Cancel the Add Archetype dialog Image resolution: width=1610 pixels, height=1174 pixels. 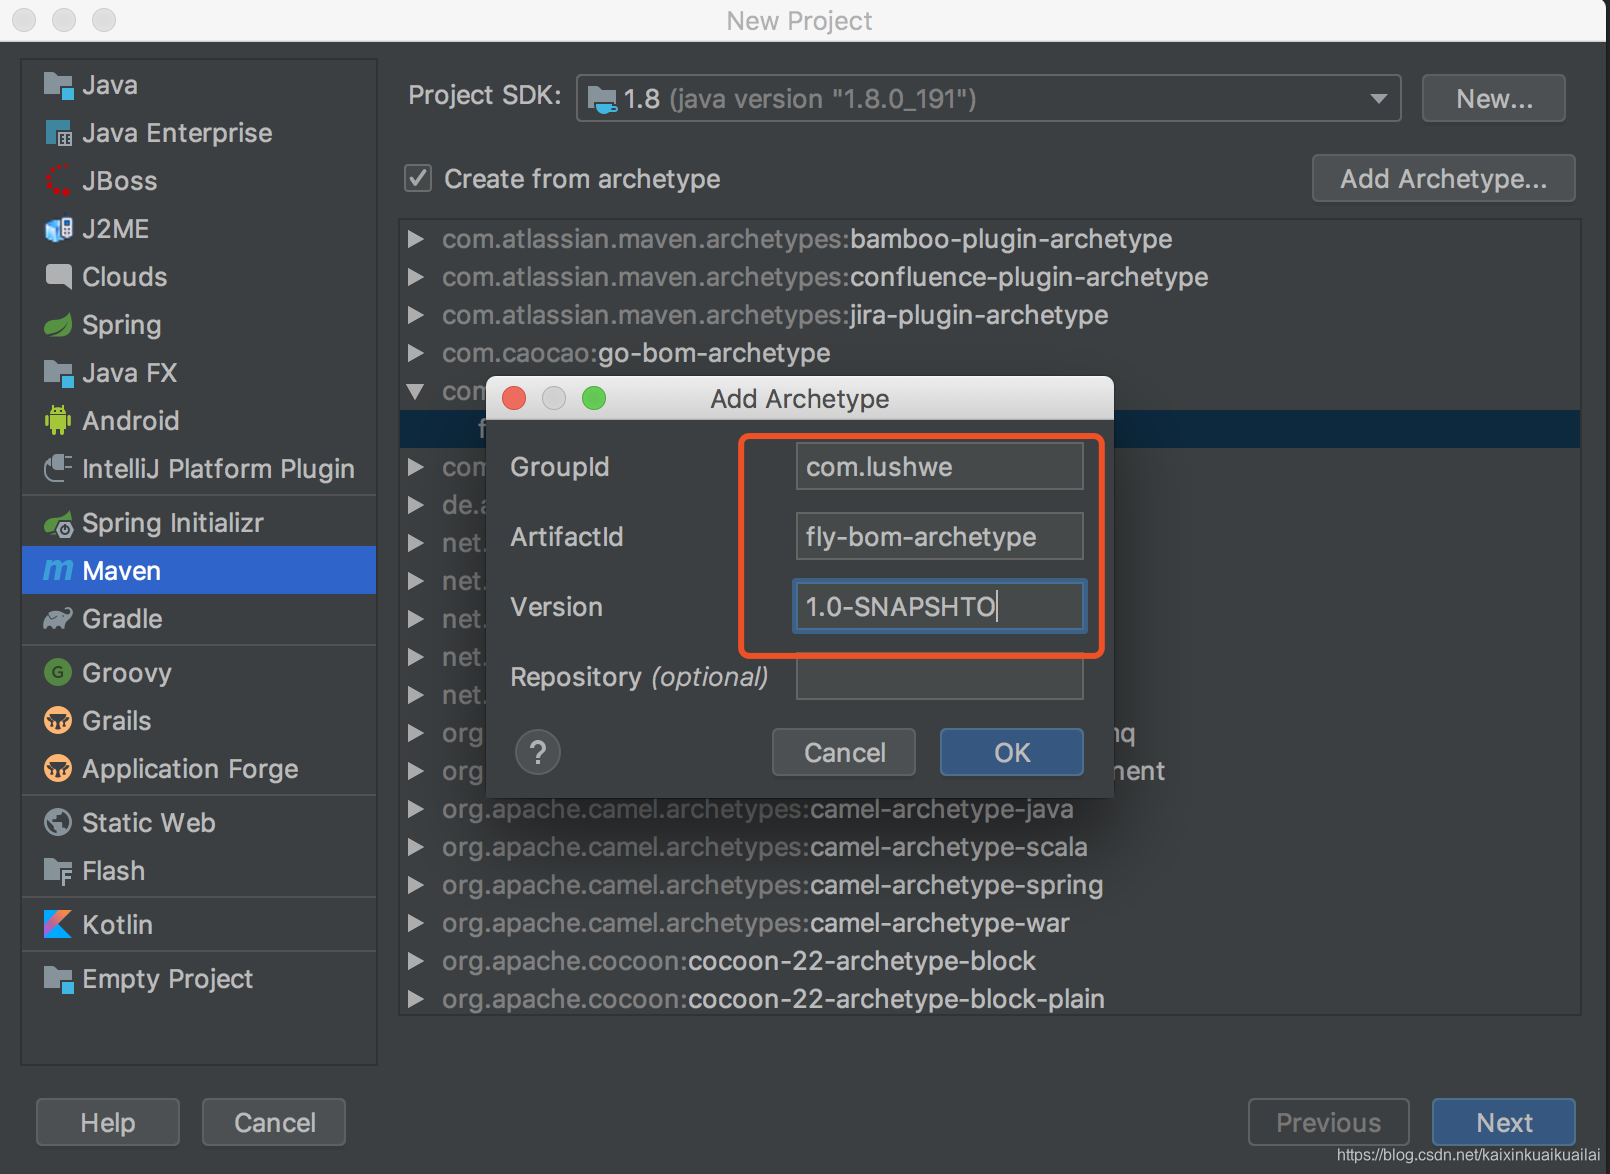pyautogui.click(x=844, y=752)
